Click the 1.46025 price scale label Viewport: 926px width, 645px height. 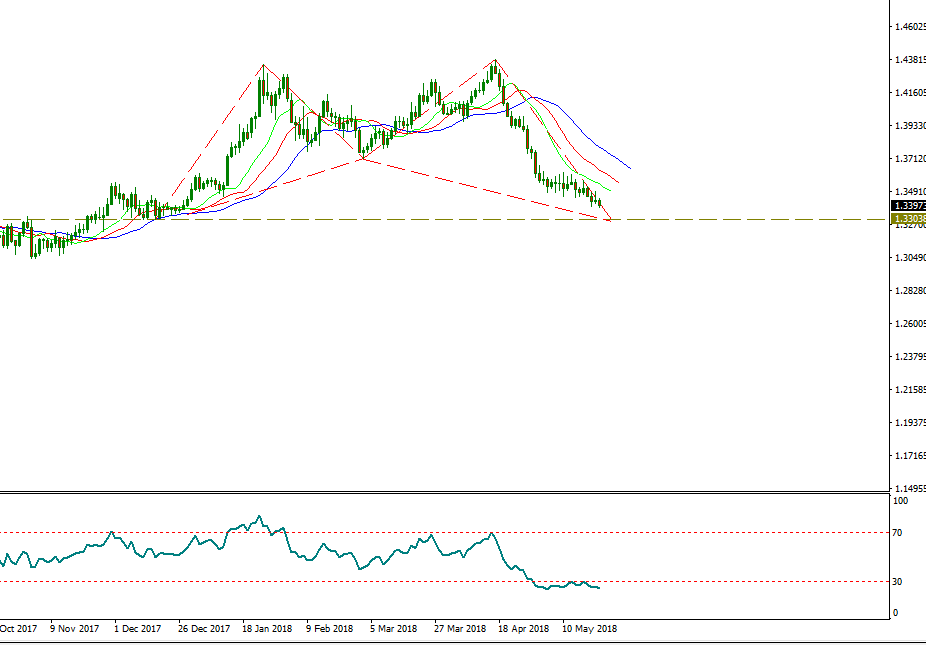tap(910, 27)
